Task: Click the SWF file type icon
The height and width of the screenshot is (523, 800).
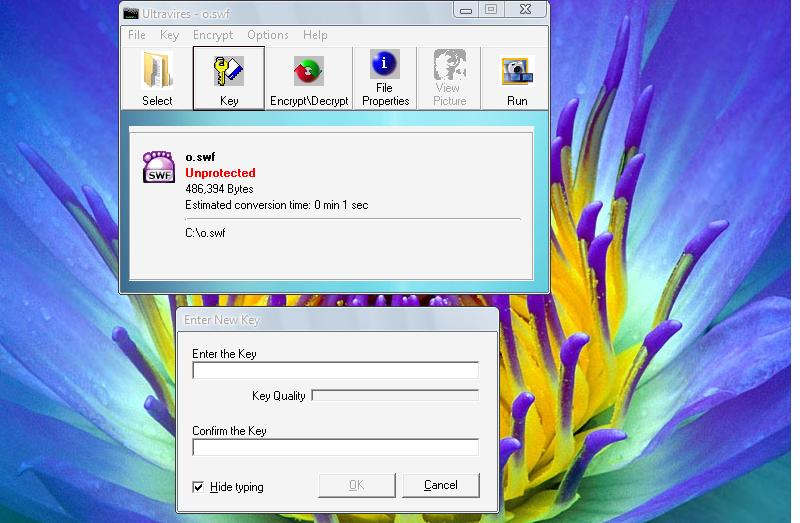Action: (159, 167)
